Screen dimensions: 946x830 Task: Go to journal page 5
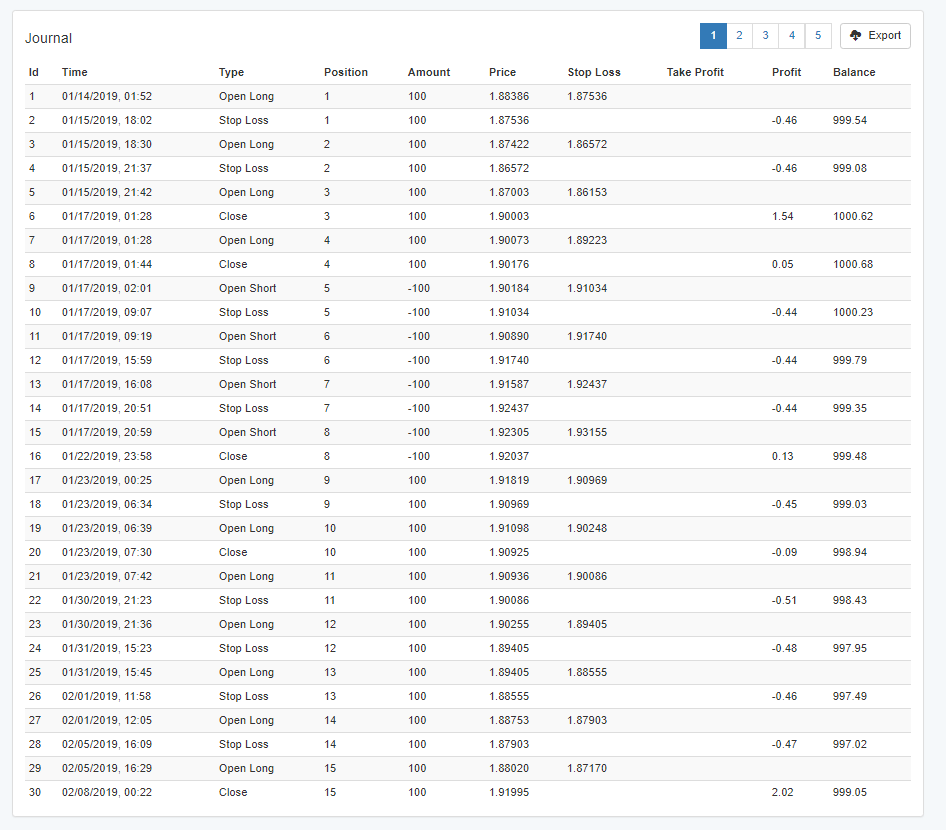[x=818, y=36]
